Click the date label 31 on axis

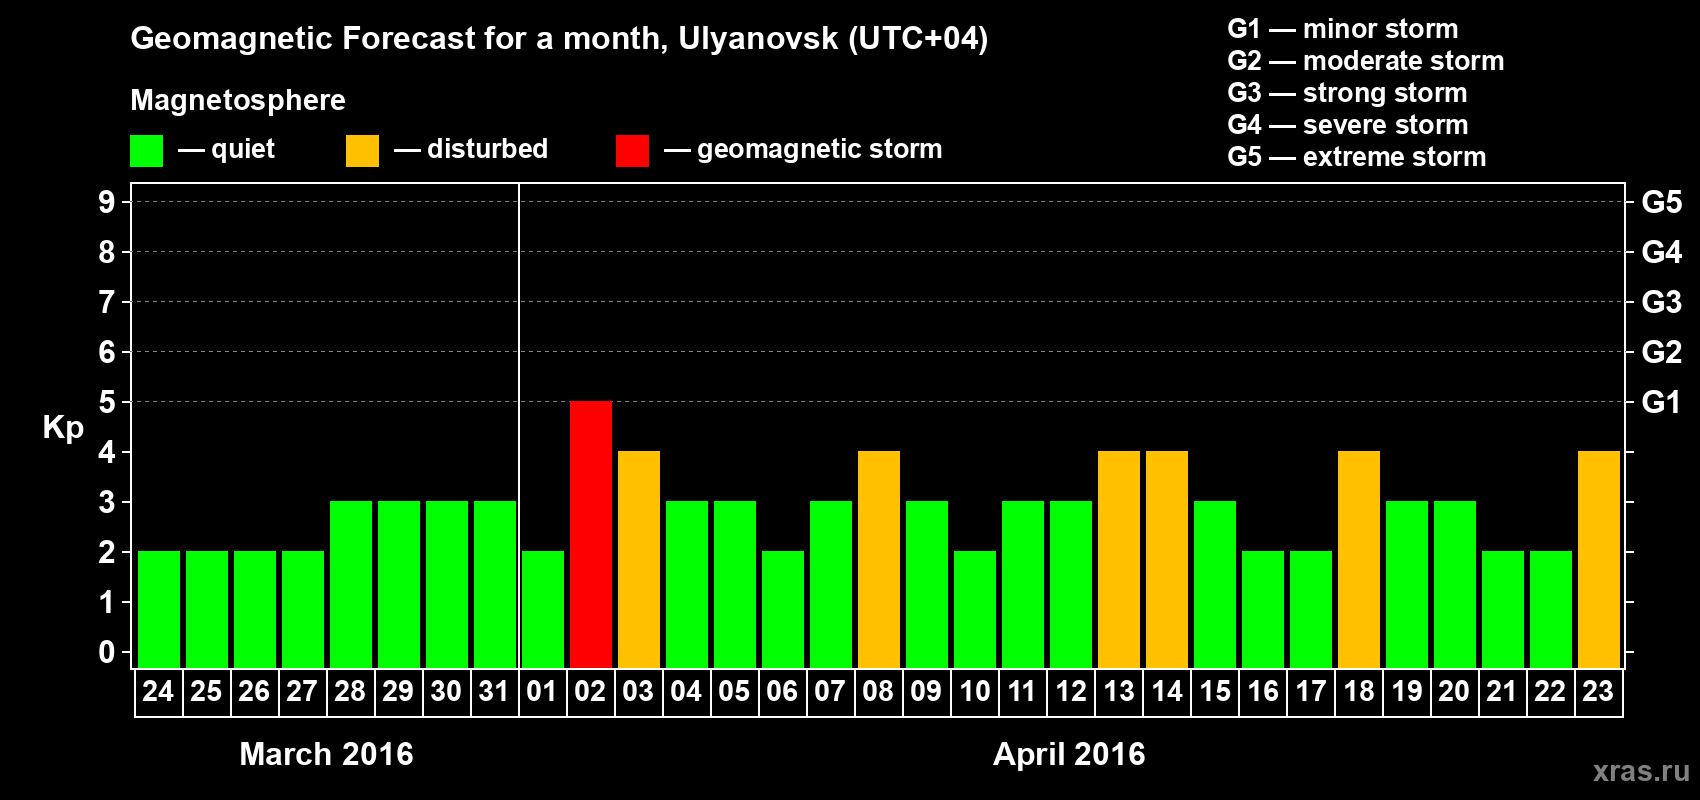[x=494, y=691]
